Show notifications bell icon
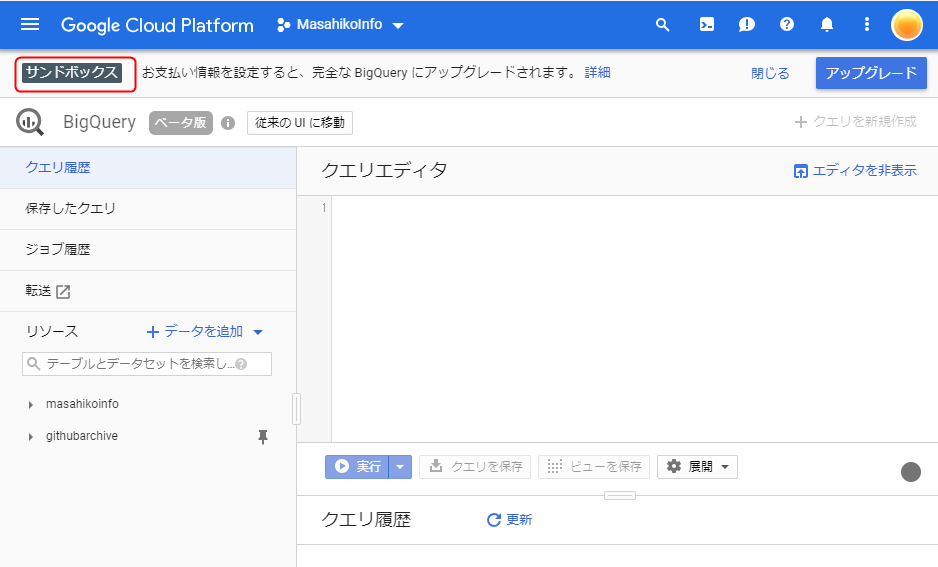Screen dimensions: 938x567 click(827, 25)
